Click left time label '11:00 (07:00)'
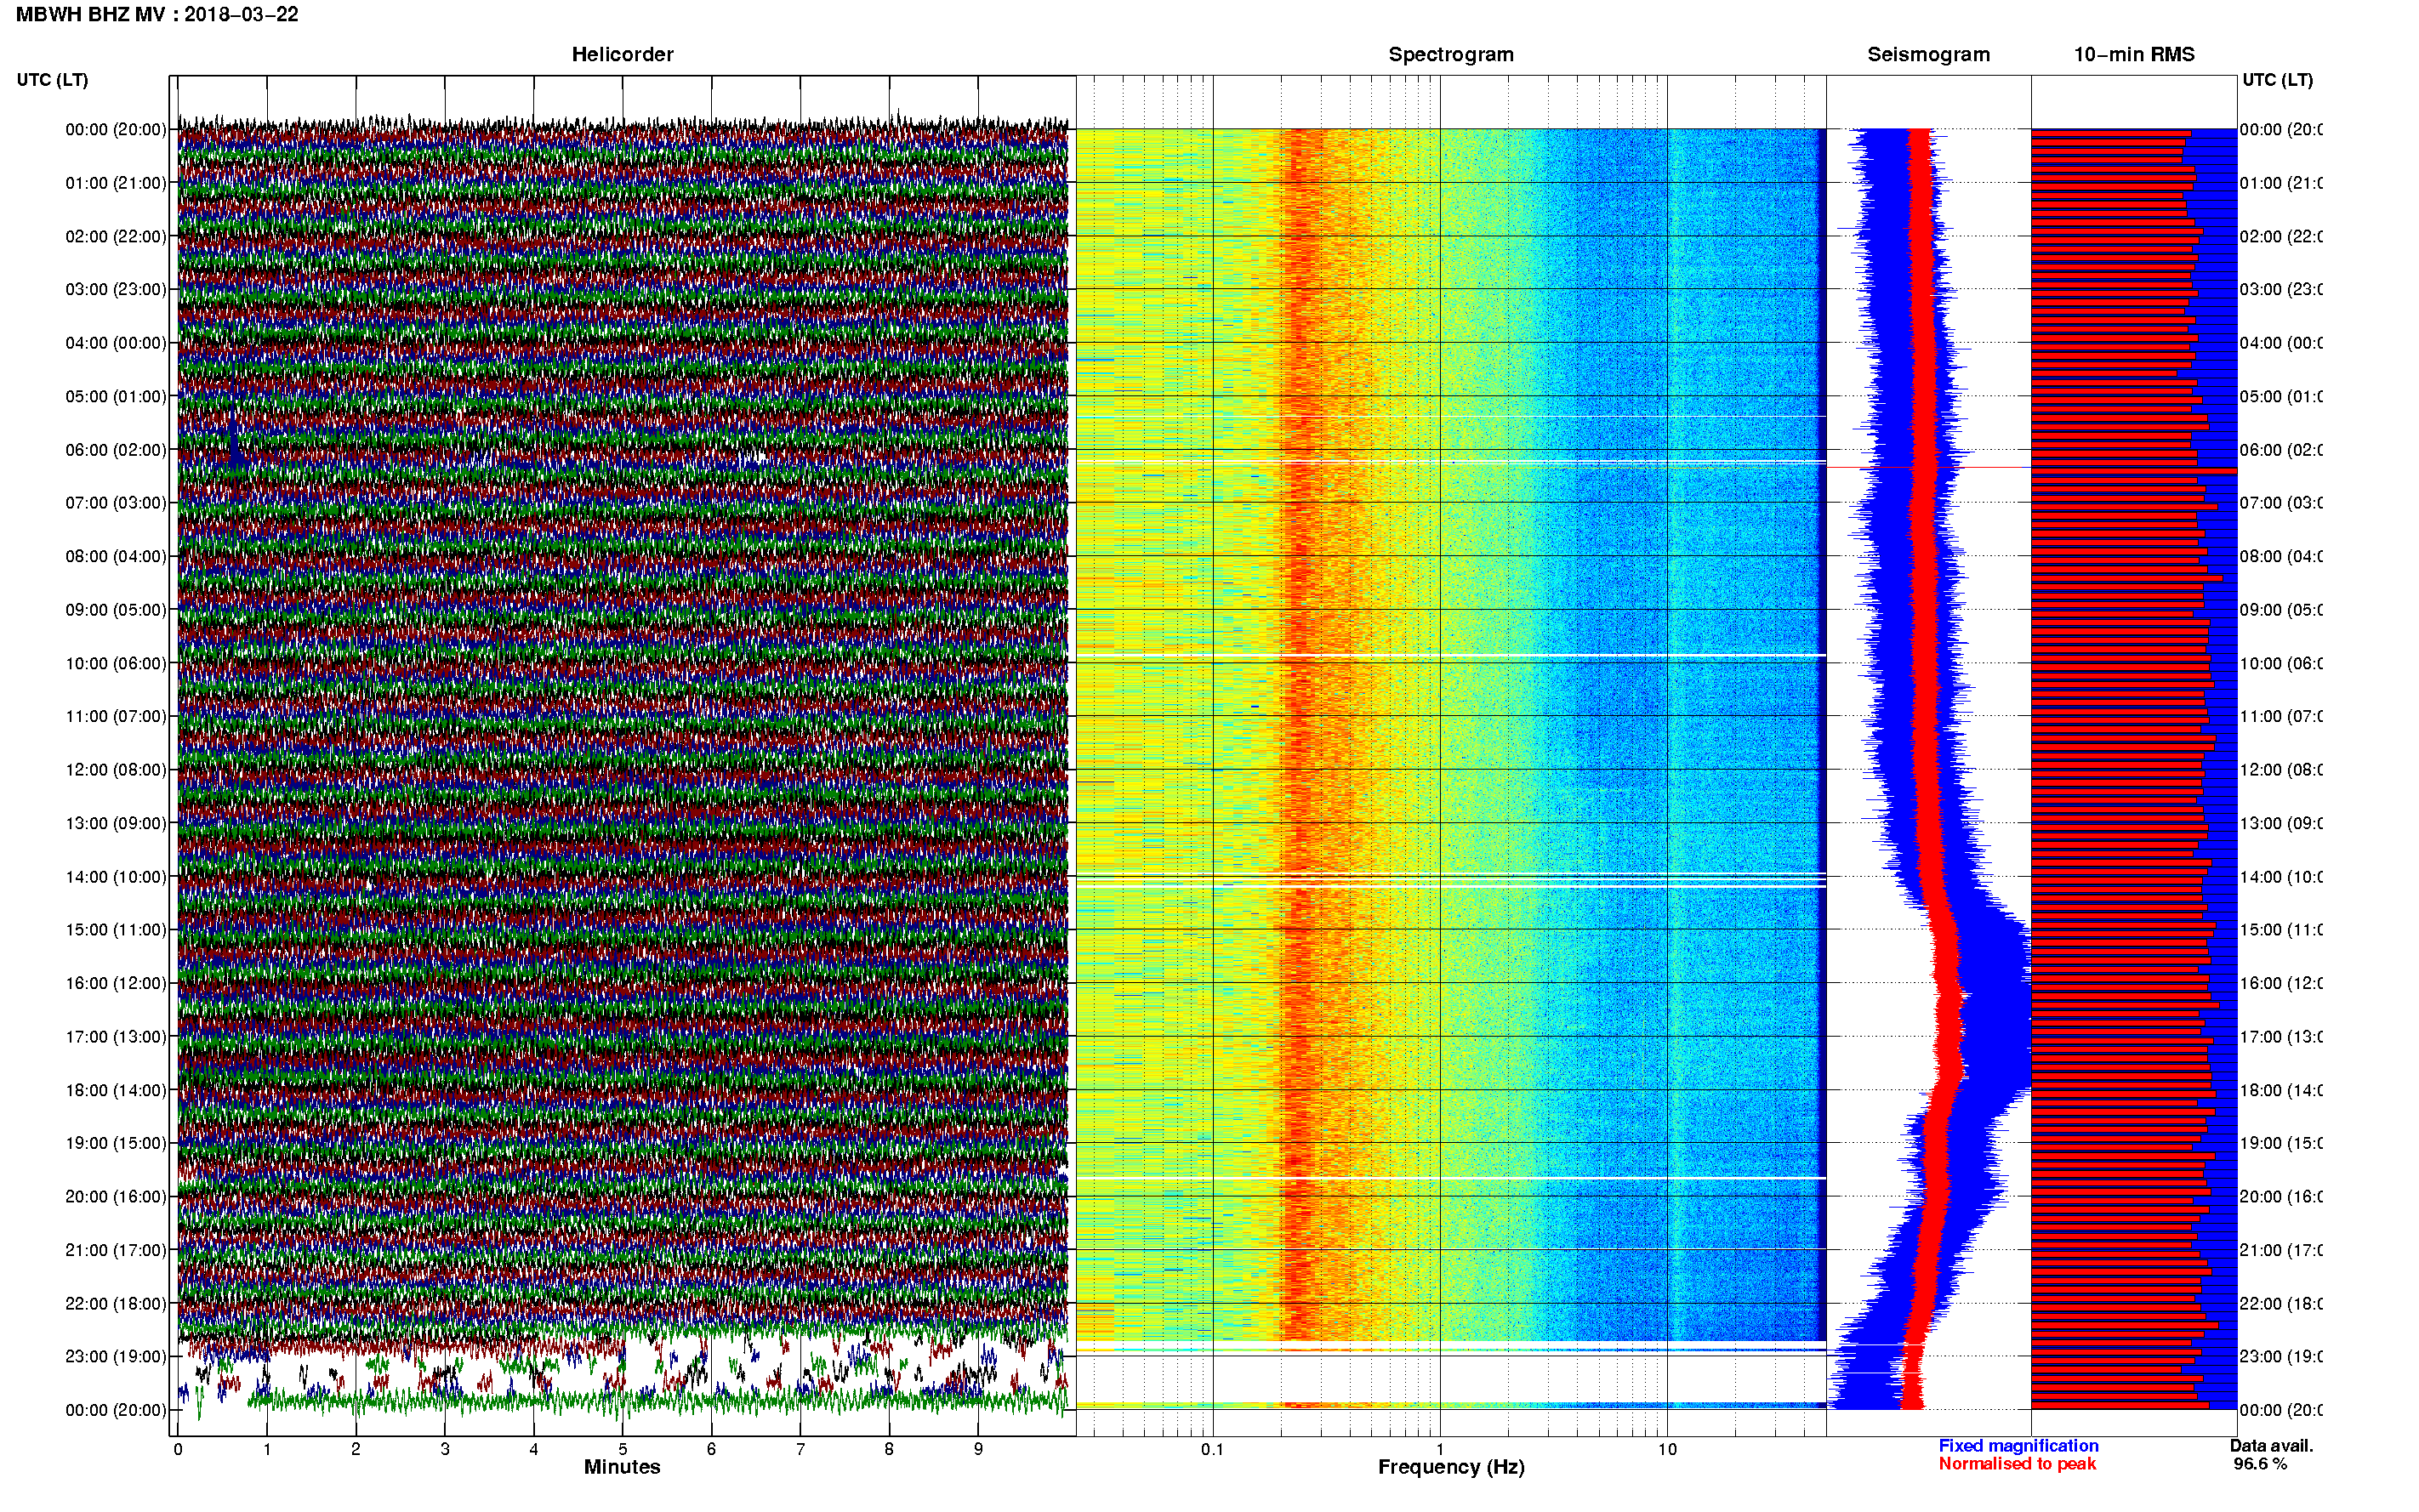Screen dimensions: 2419x1512 [116, 716]
